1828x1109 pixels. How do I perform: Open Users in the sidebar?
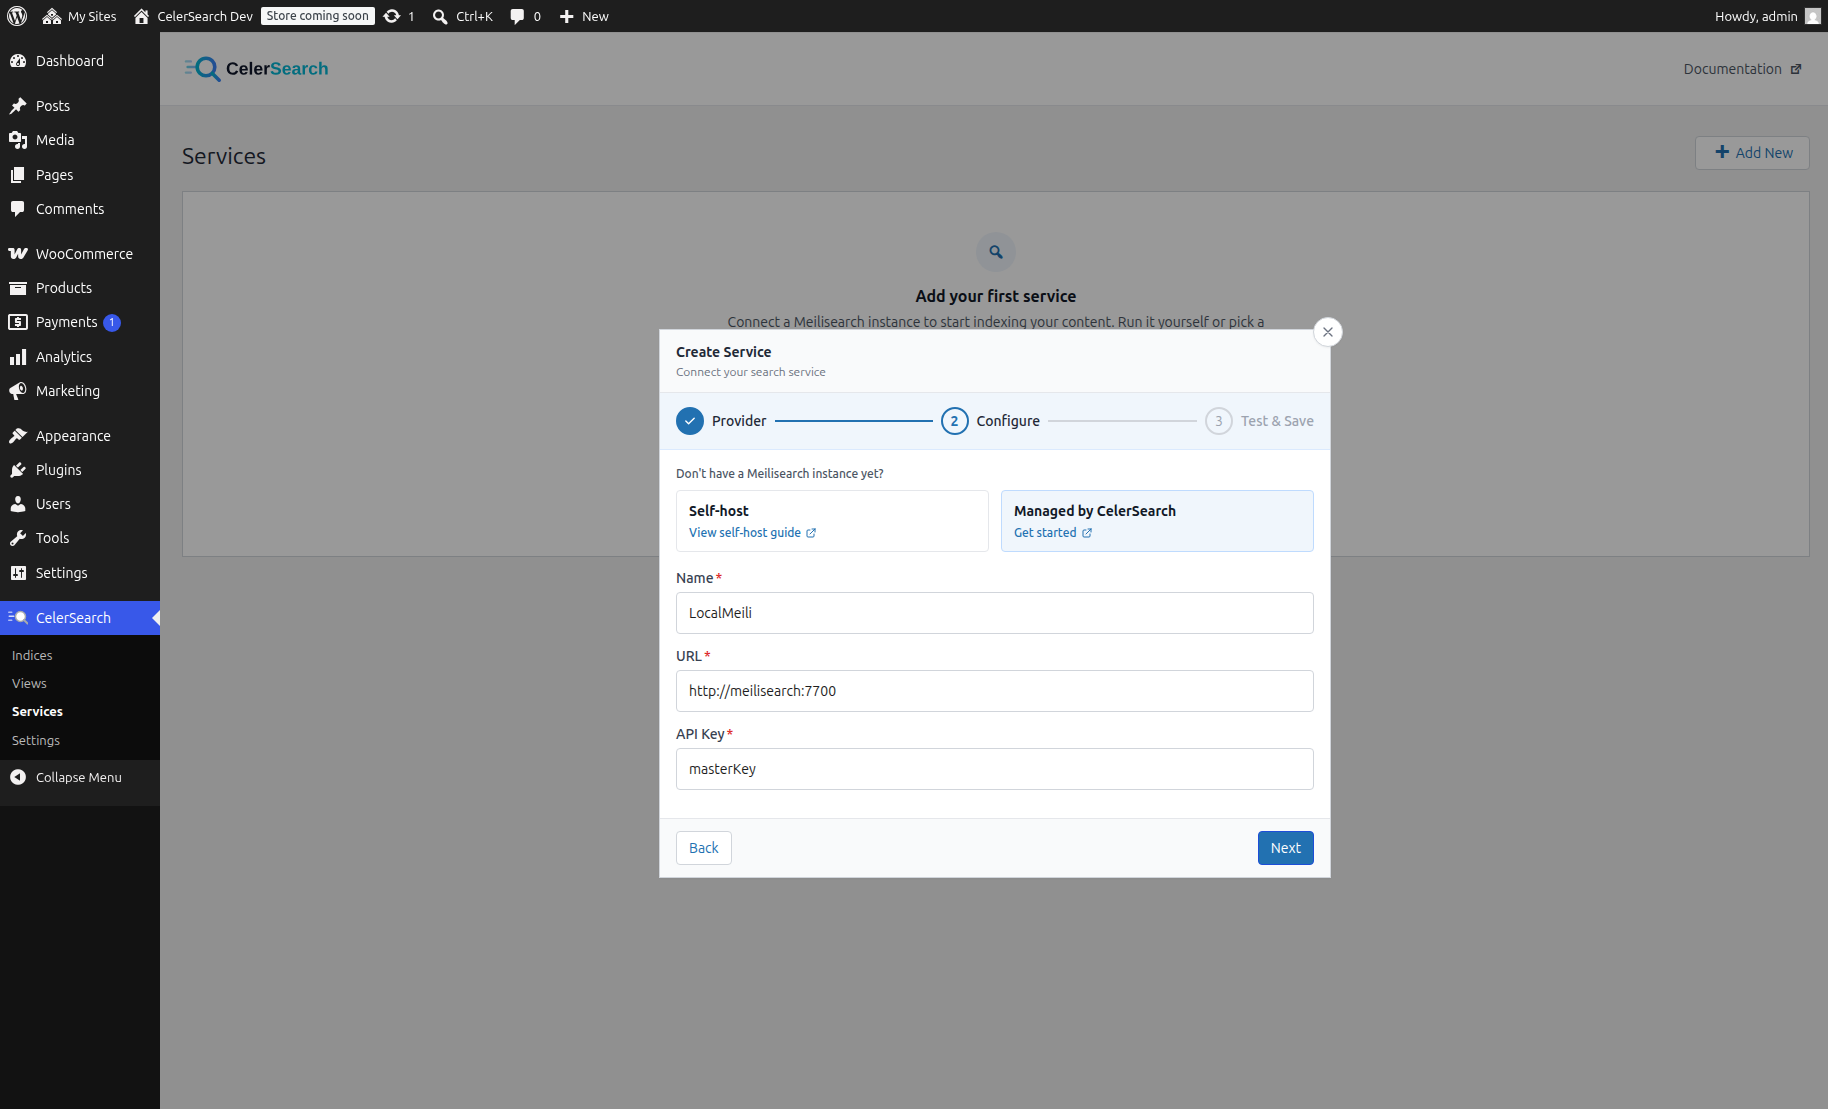click(x=80, y=504)
